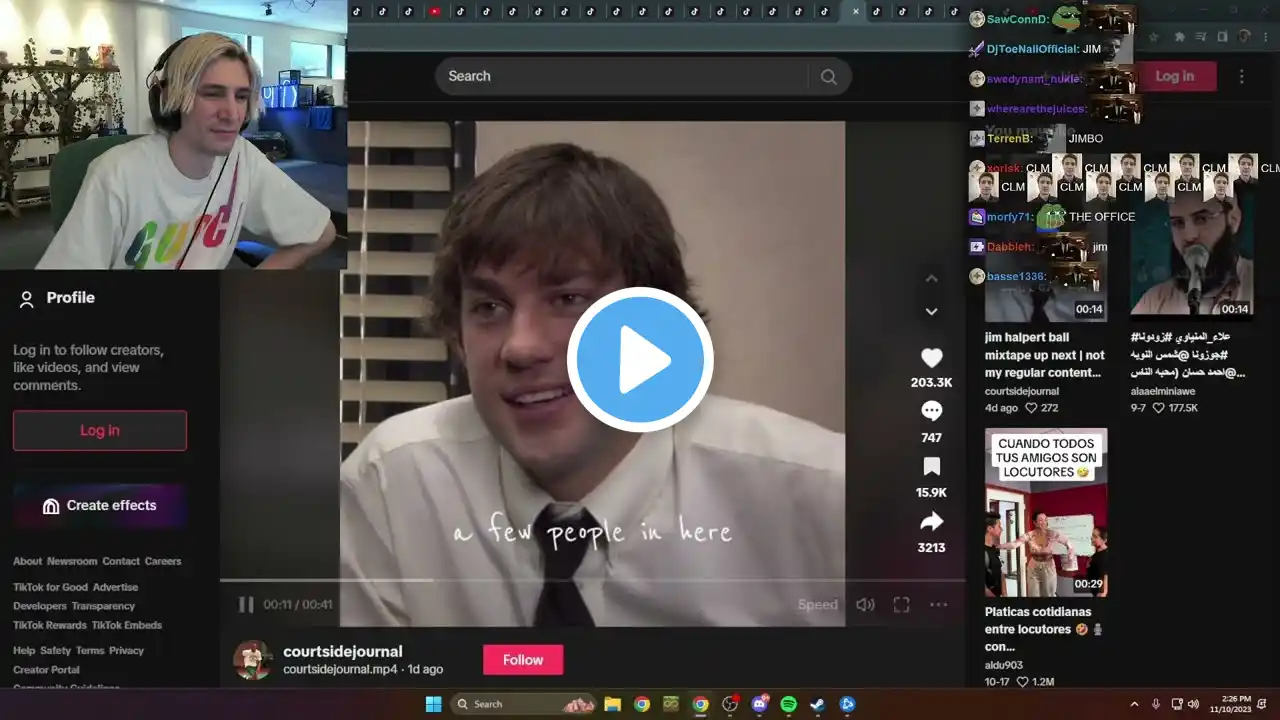Open the TikTok header three-dot menu
The image size is (1280, 720).
coord(1242,77)
